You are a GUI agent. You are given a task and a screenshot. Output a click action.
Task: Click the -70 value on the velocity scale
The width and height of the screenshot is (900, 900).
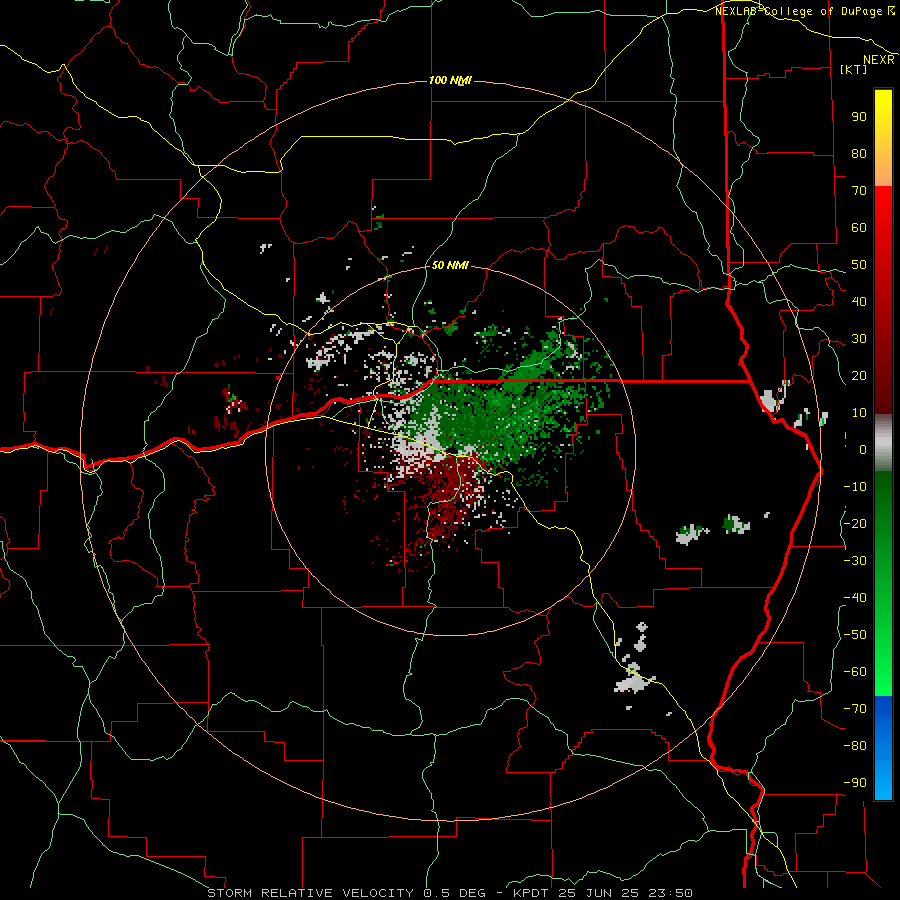(855, 709)
